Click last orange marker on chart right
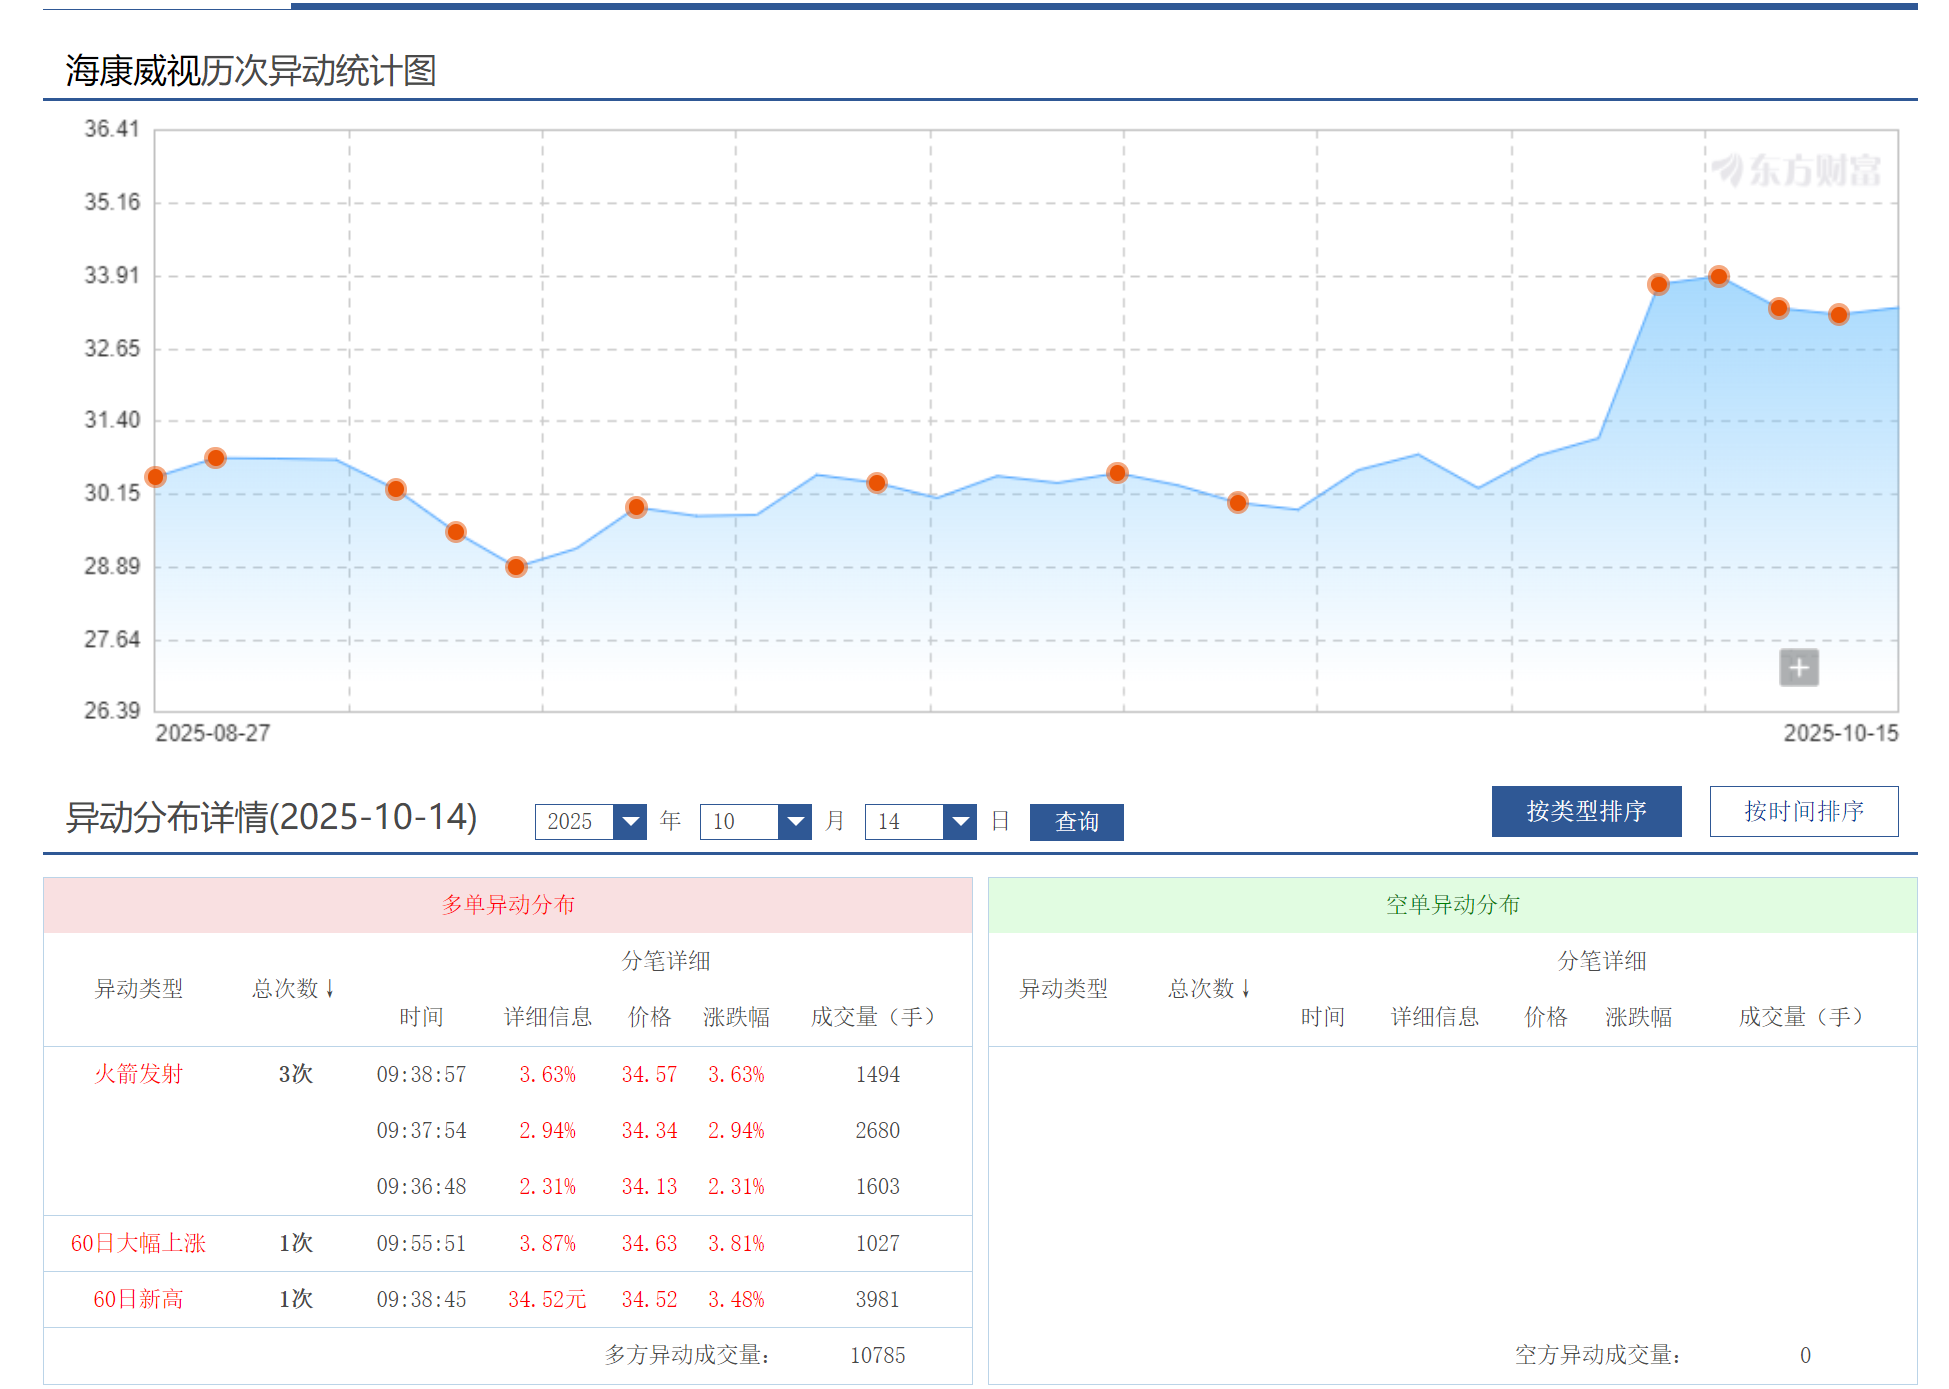This screenshot has height=1389, width=1949. [x=1838, y=315]
